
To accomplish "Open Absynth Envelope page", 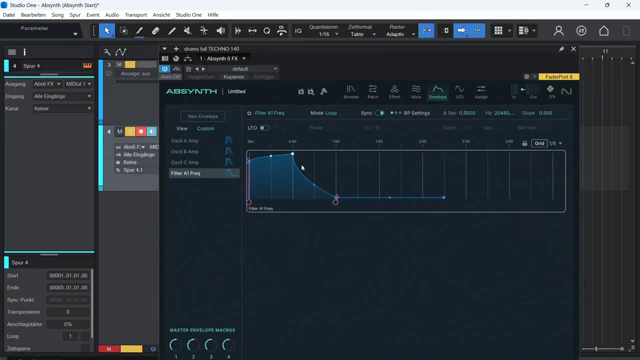I will pyautogui.click(x=438, y=92).
